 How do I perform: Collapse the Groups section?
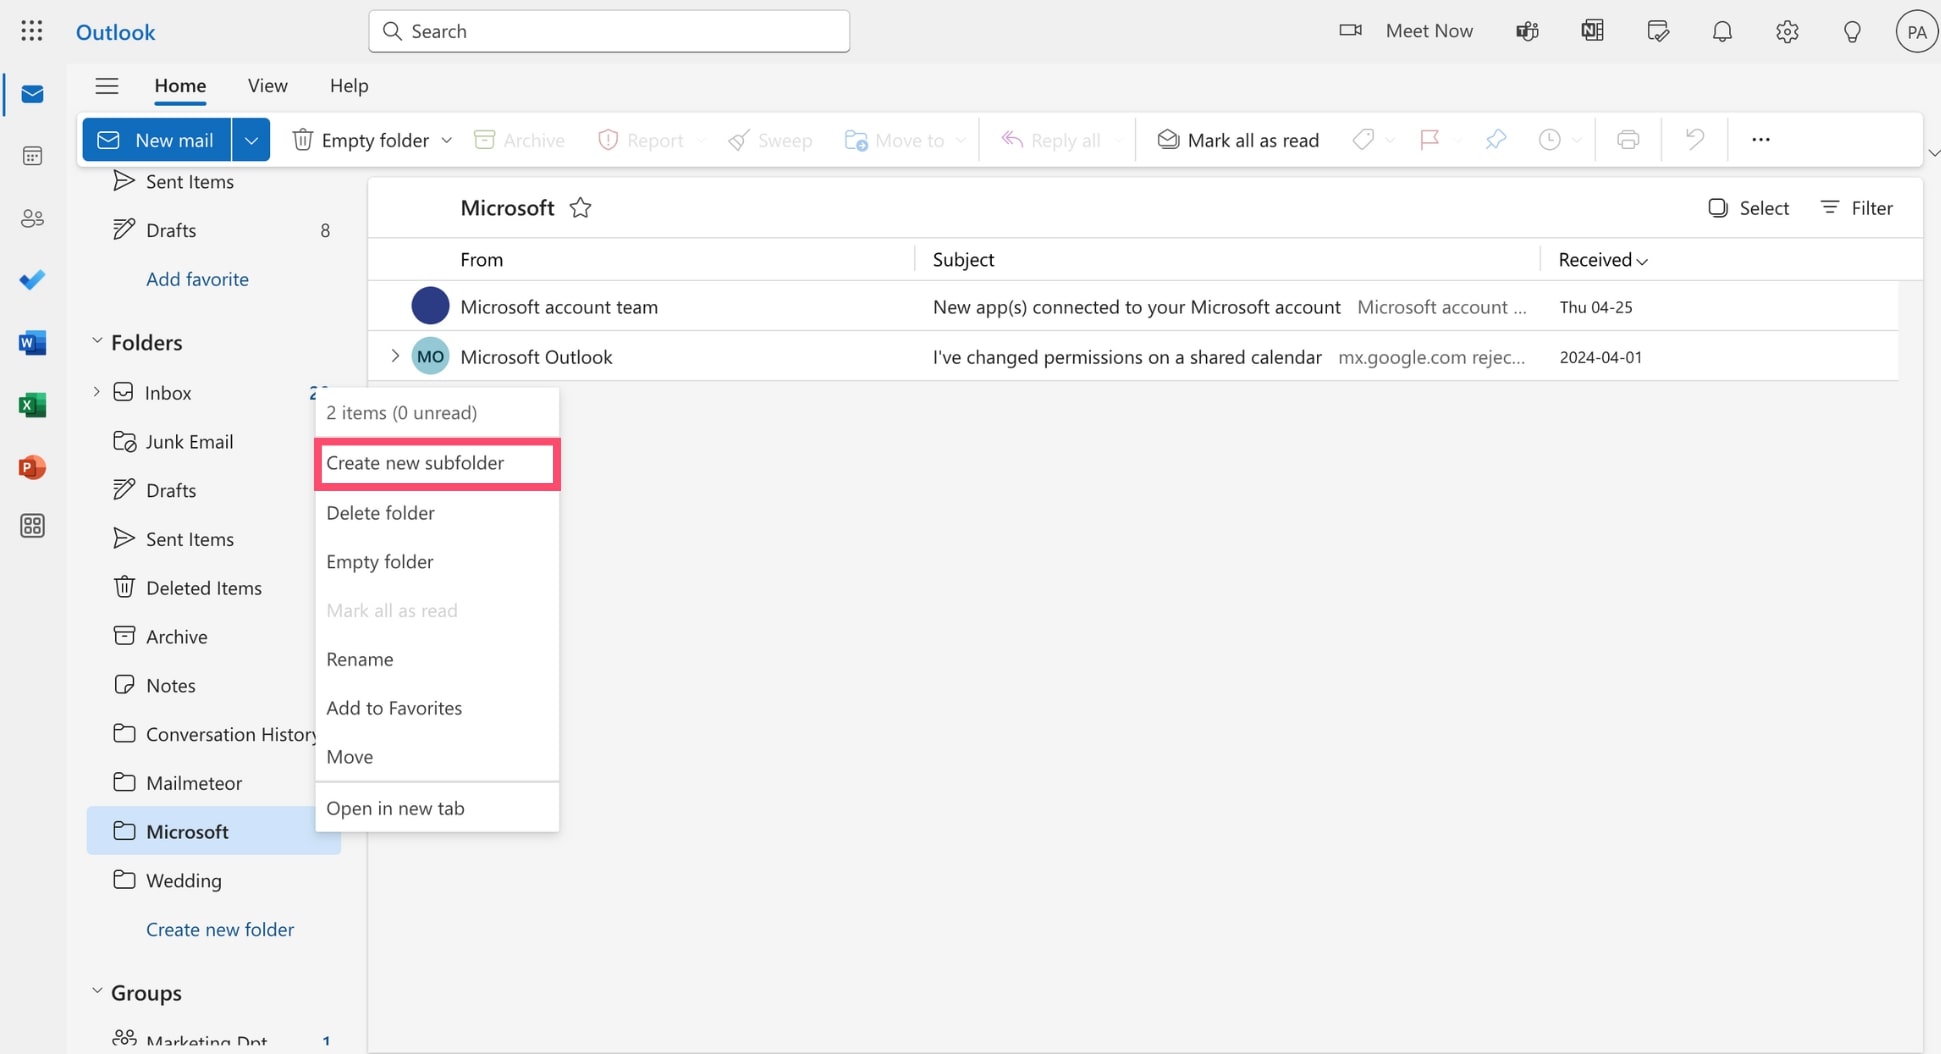tap(97, 992)
